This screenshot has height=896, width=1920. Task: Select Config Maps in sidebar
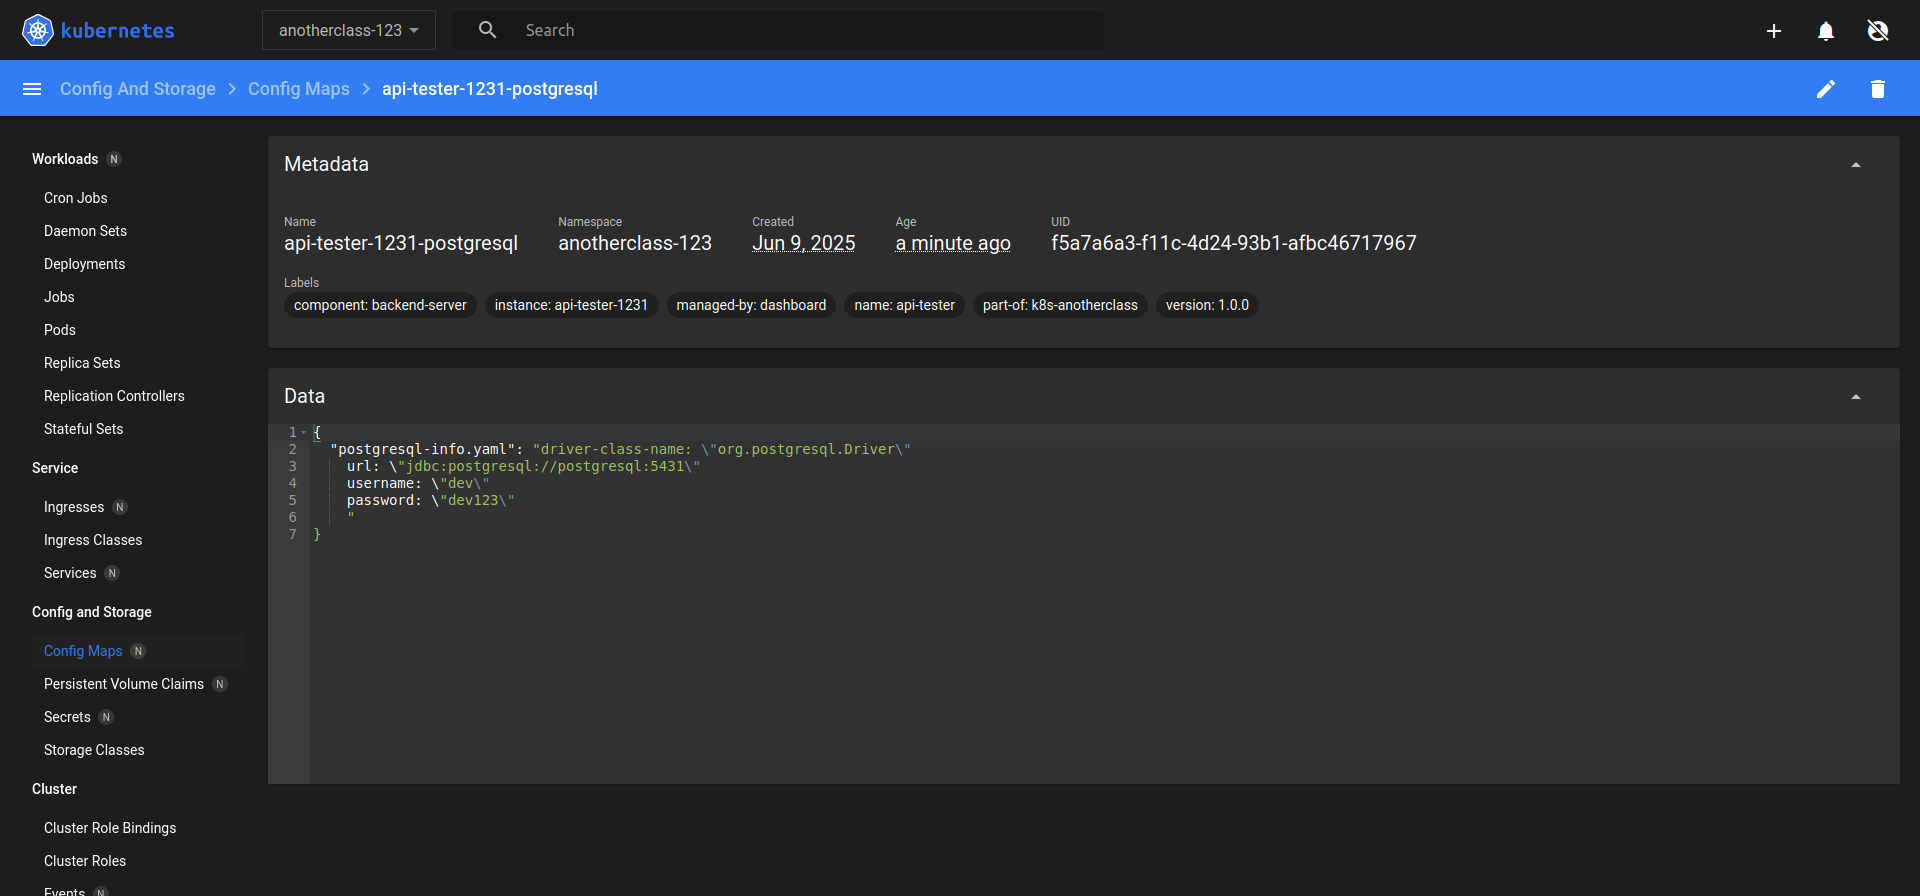(x=83, y=651)
